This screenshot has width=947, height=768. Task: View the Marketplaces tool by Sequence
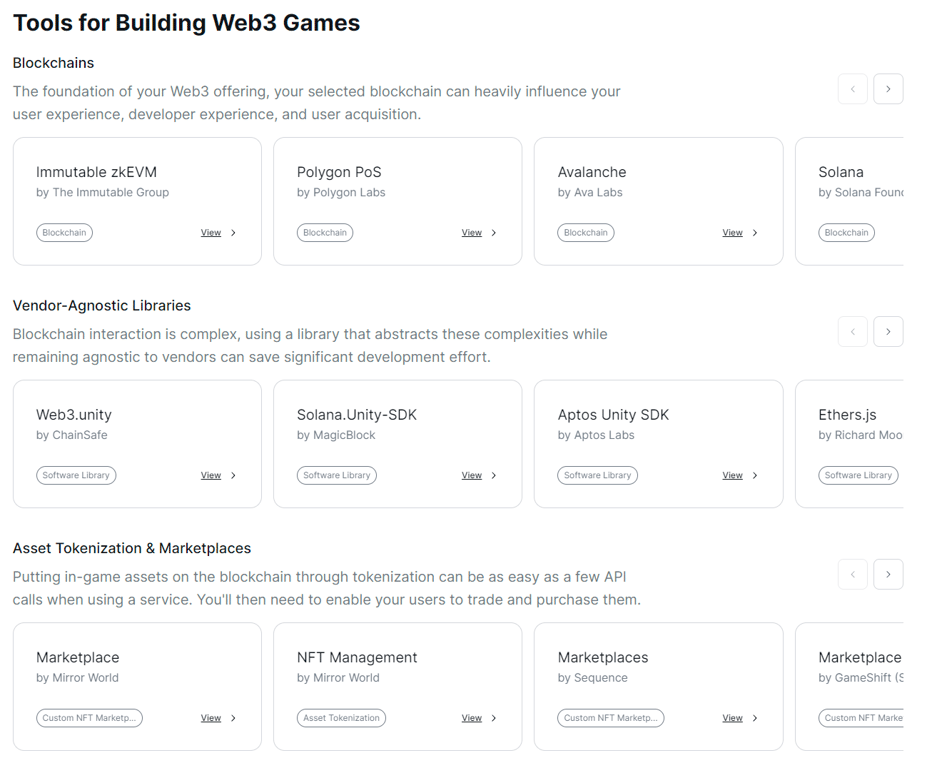(731, 718)
